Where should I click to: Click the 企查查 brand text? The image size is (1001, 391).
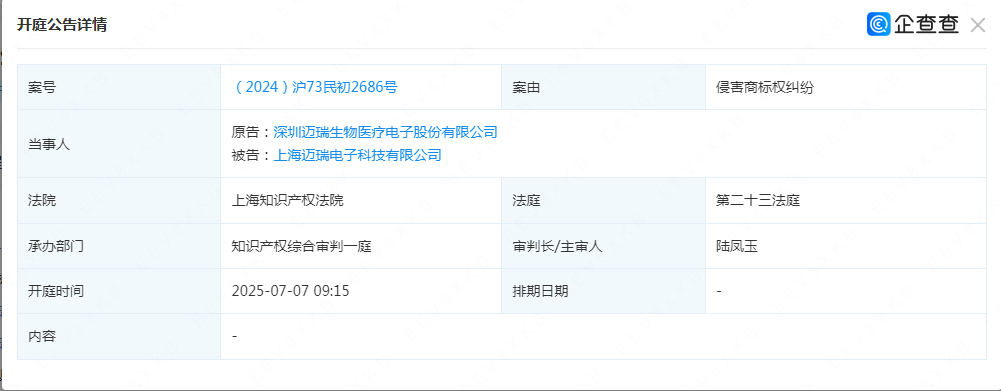point(926,24)
